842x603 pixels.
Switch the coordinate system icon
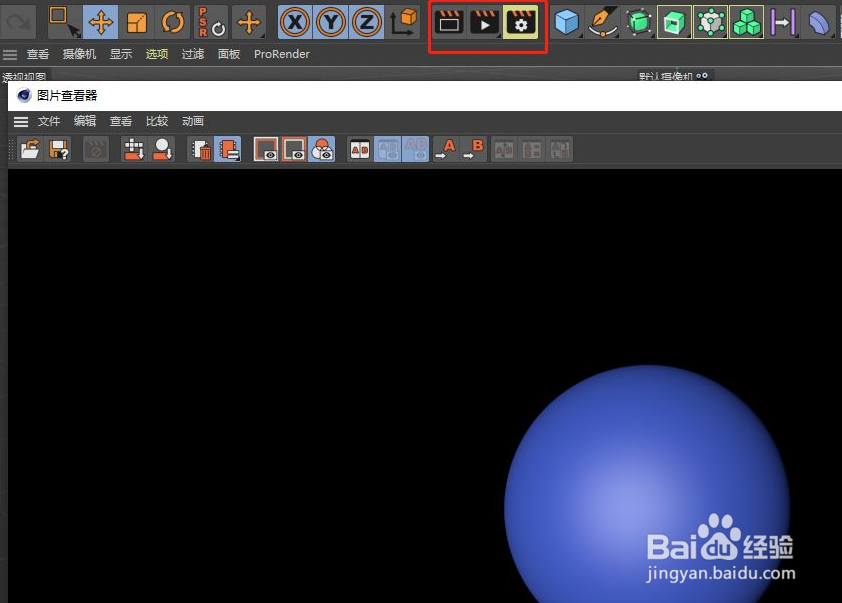pos(403,22)
